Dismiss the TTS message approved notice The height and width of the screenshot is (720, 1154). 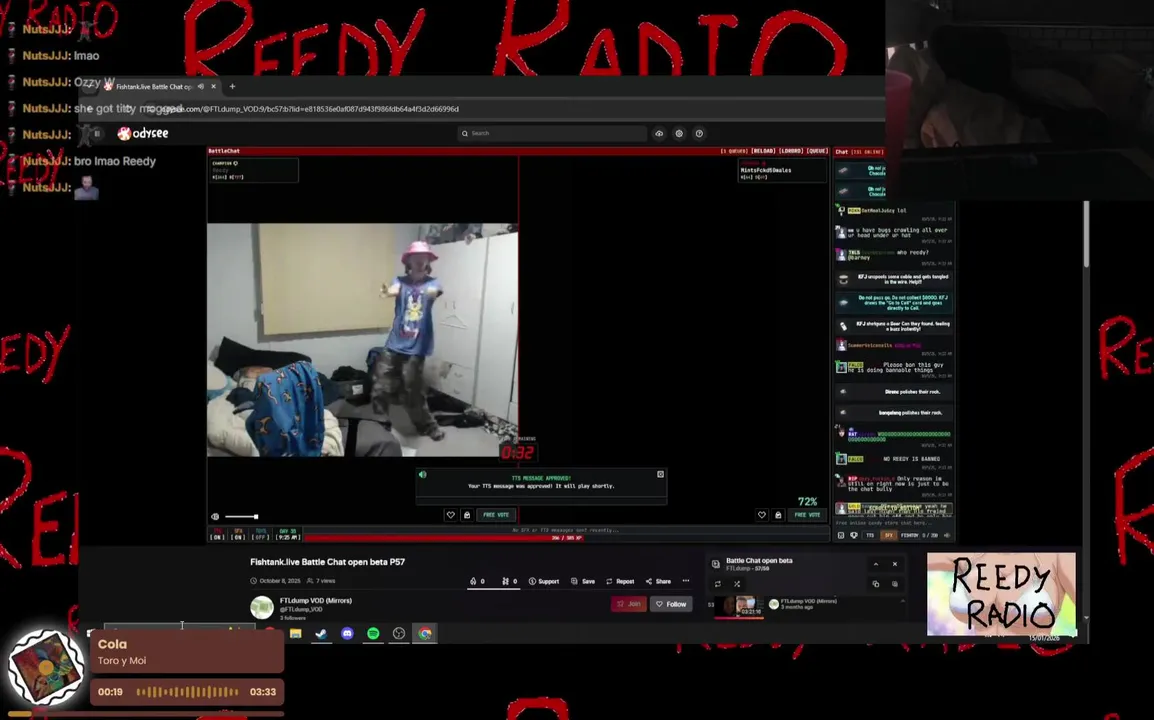tap(660, 474)
